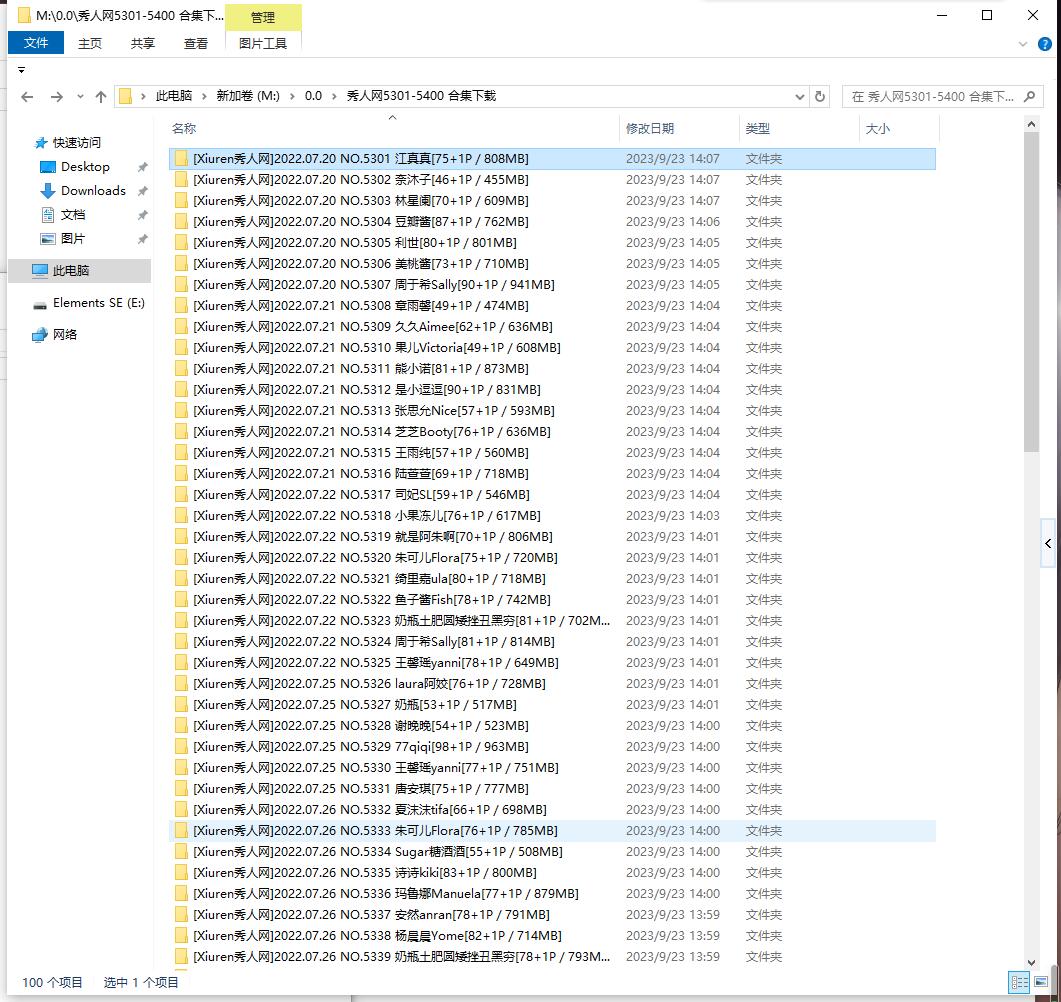Select folder icon of NO.5301 江真真
Image resolution: width=1061 pixels, height=1002 pixels.
[x=181, y=158]
